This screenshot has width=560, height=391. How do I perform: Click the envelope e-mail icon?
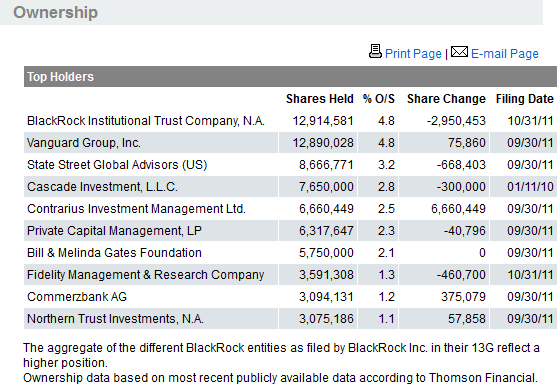click(x=459, y=52)
